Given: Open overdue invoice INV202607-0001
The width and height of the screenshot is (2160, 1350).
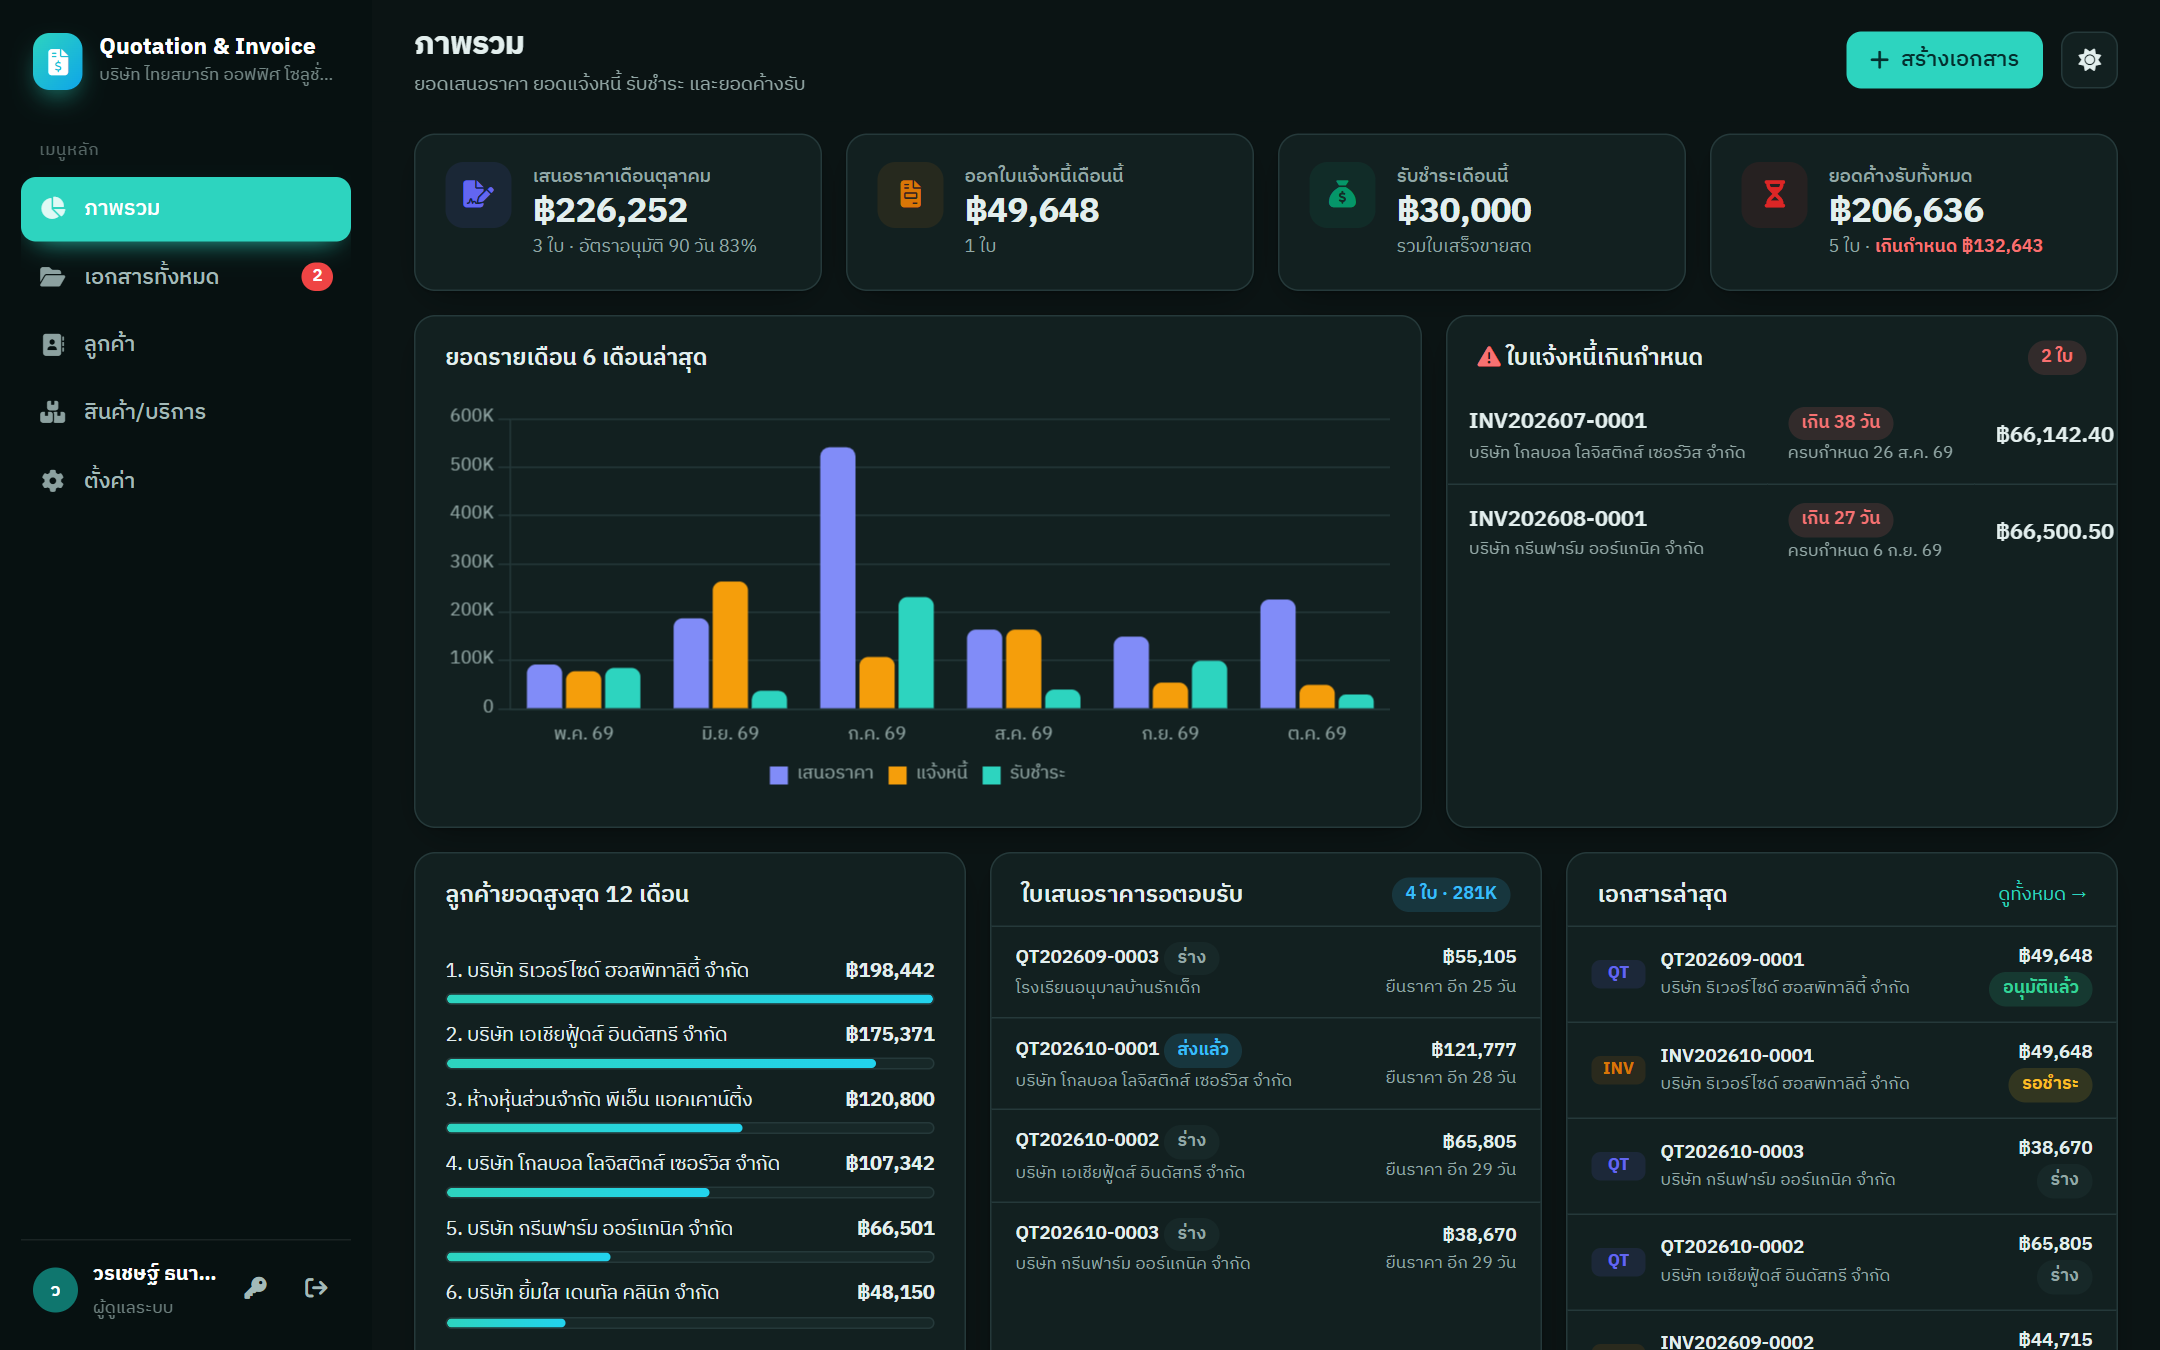Looking at the screenshot, I should 1782,436.
